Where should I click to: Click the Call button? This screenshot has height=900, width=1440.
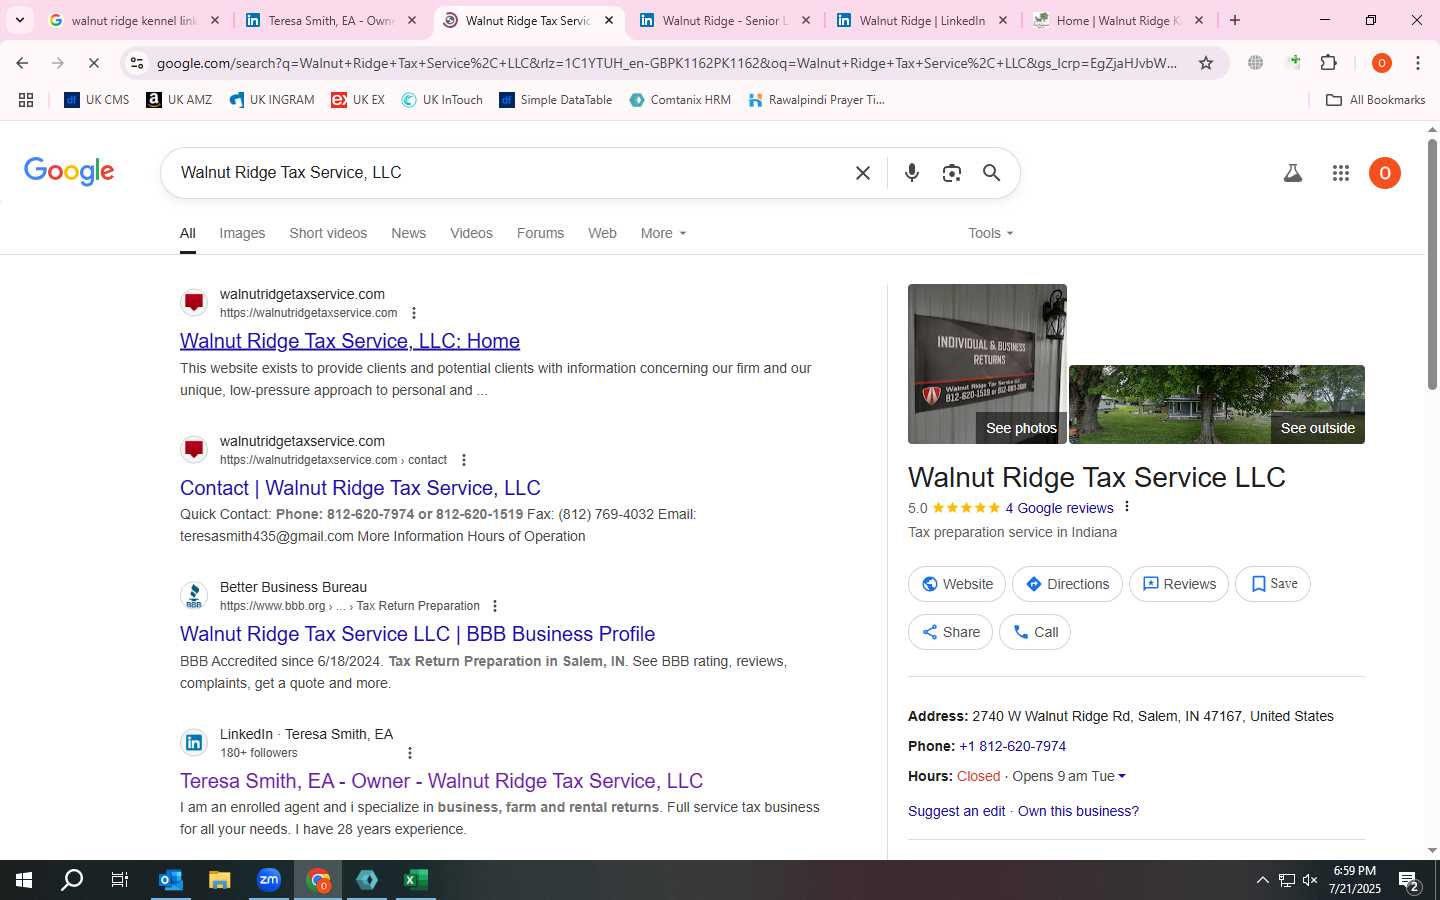point(1035,632)
